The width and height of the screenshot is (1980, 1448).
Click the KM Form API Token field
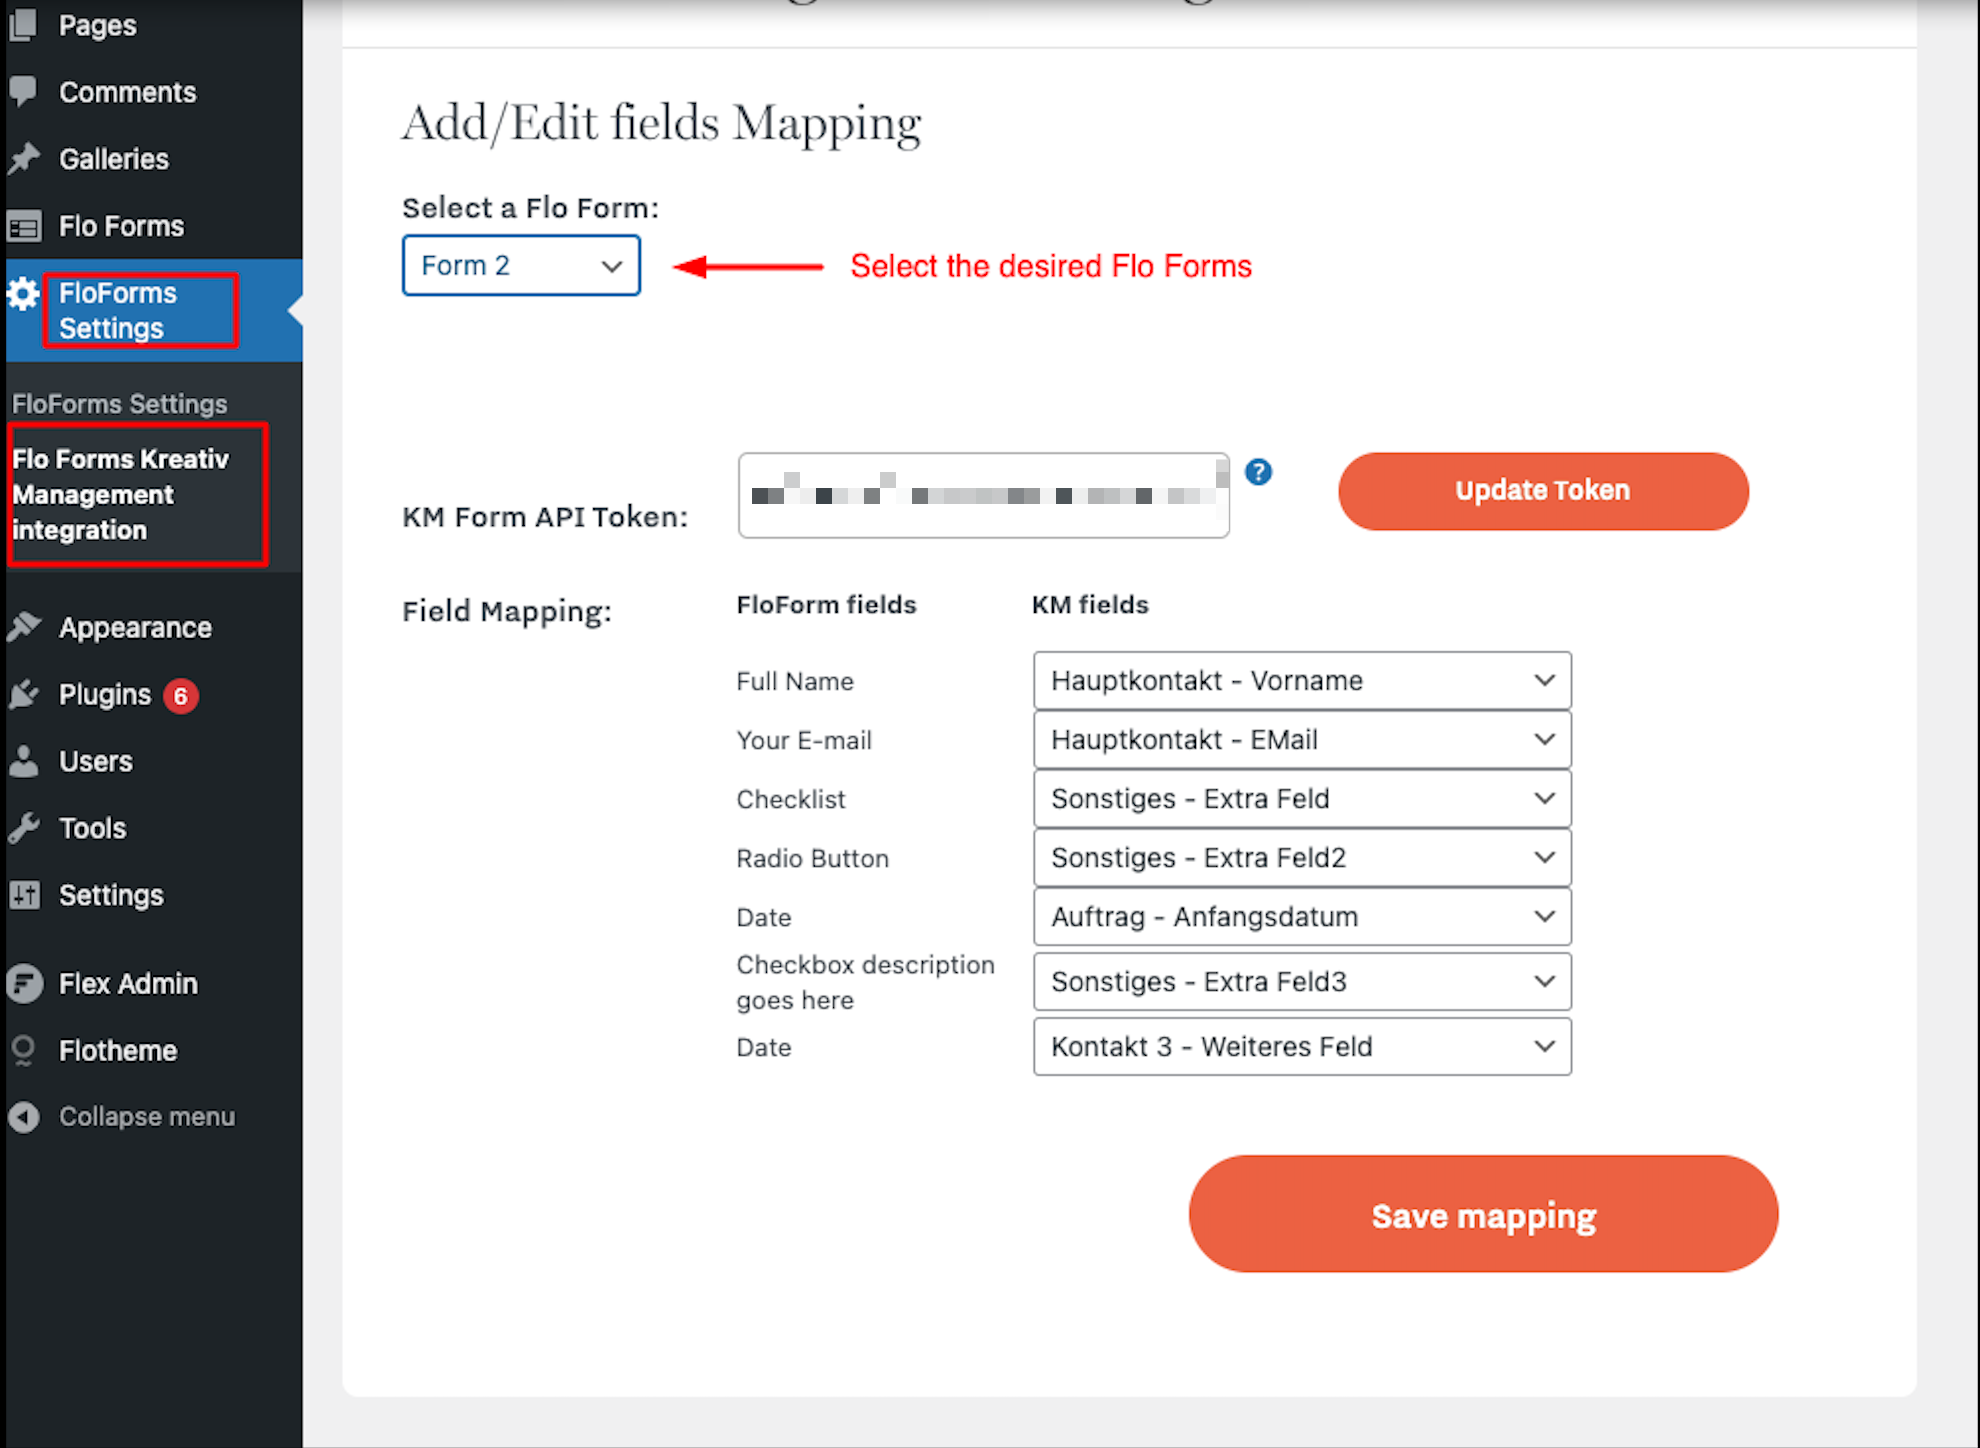pos(983,496)
